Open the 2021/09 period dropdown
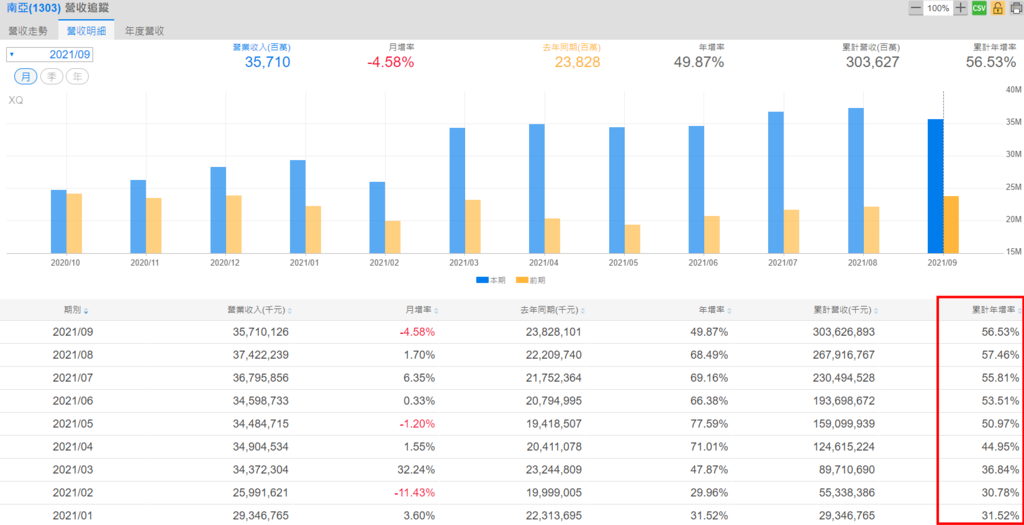The height and width of the screenshot is (525, 1024). pyautogui.click(x=50, y=54)
